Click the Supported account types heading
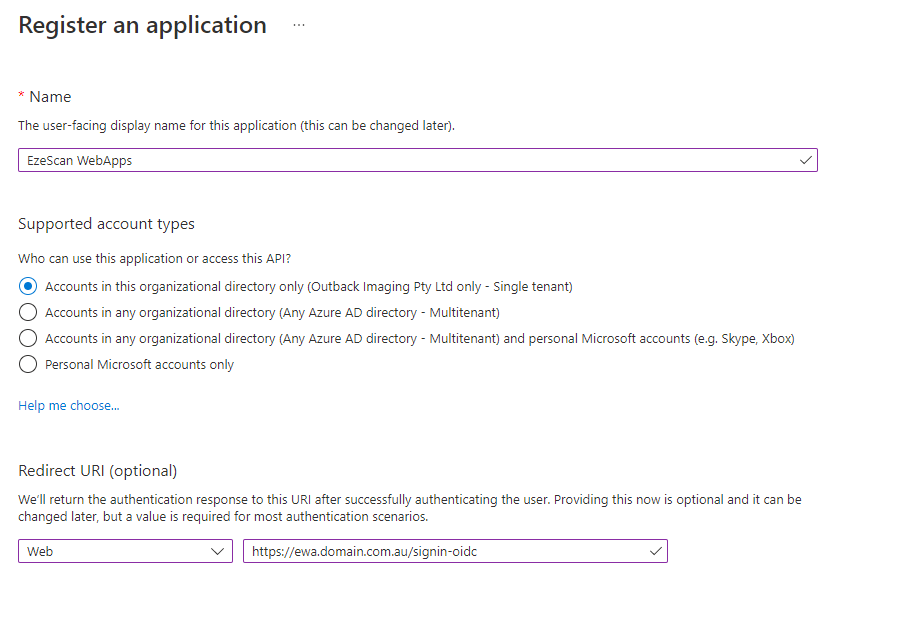The image size is (919, 627). [106, 224]
